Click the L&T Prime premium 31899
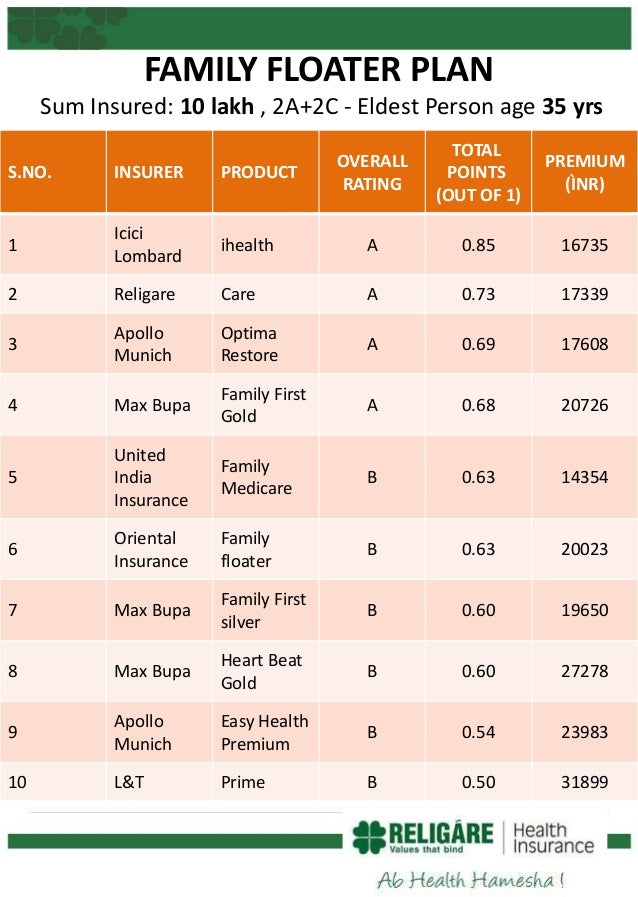The width and height of the screenshot is (638, 897). point(584,782)
